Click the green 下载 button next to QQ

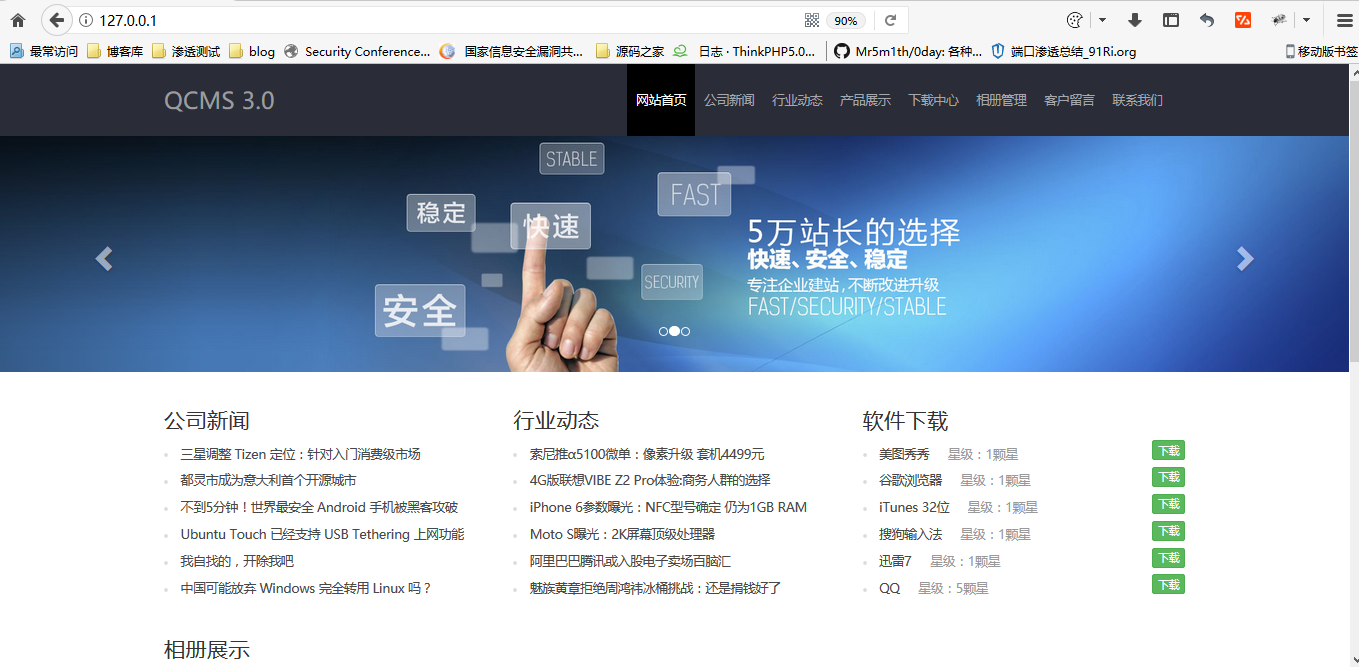click(x=1168, y=584)
